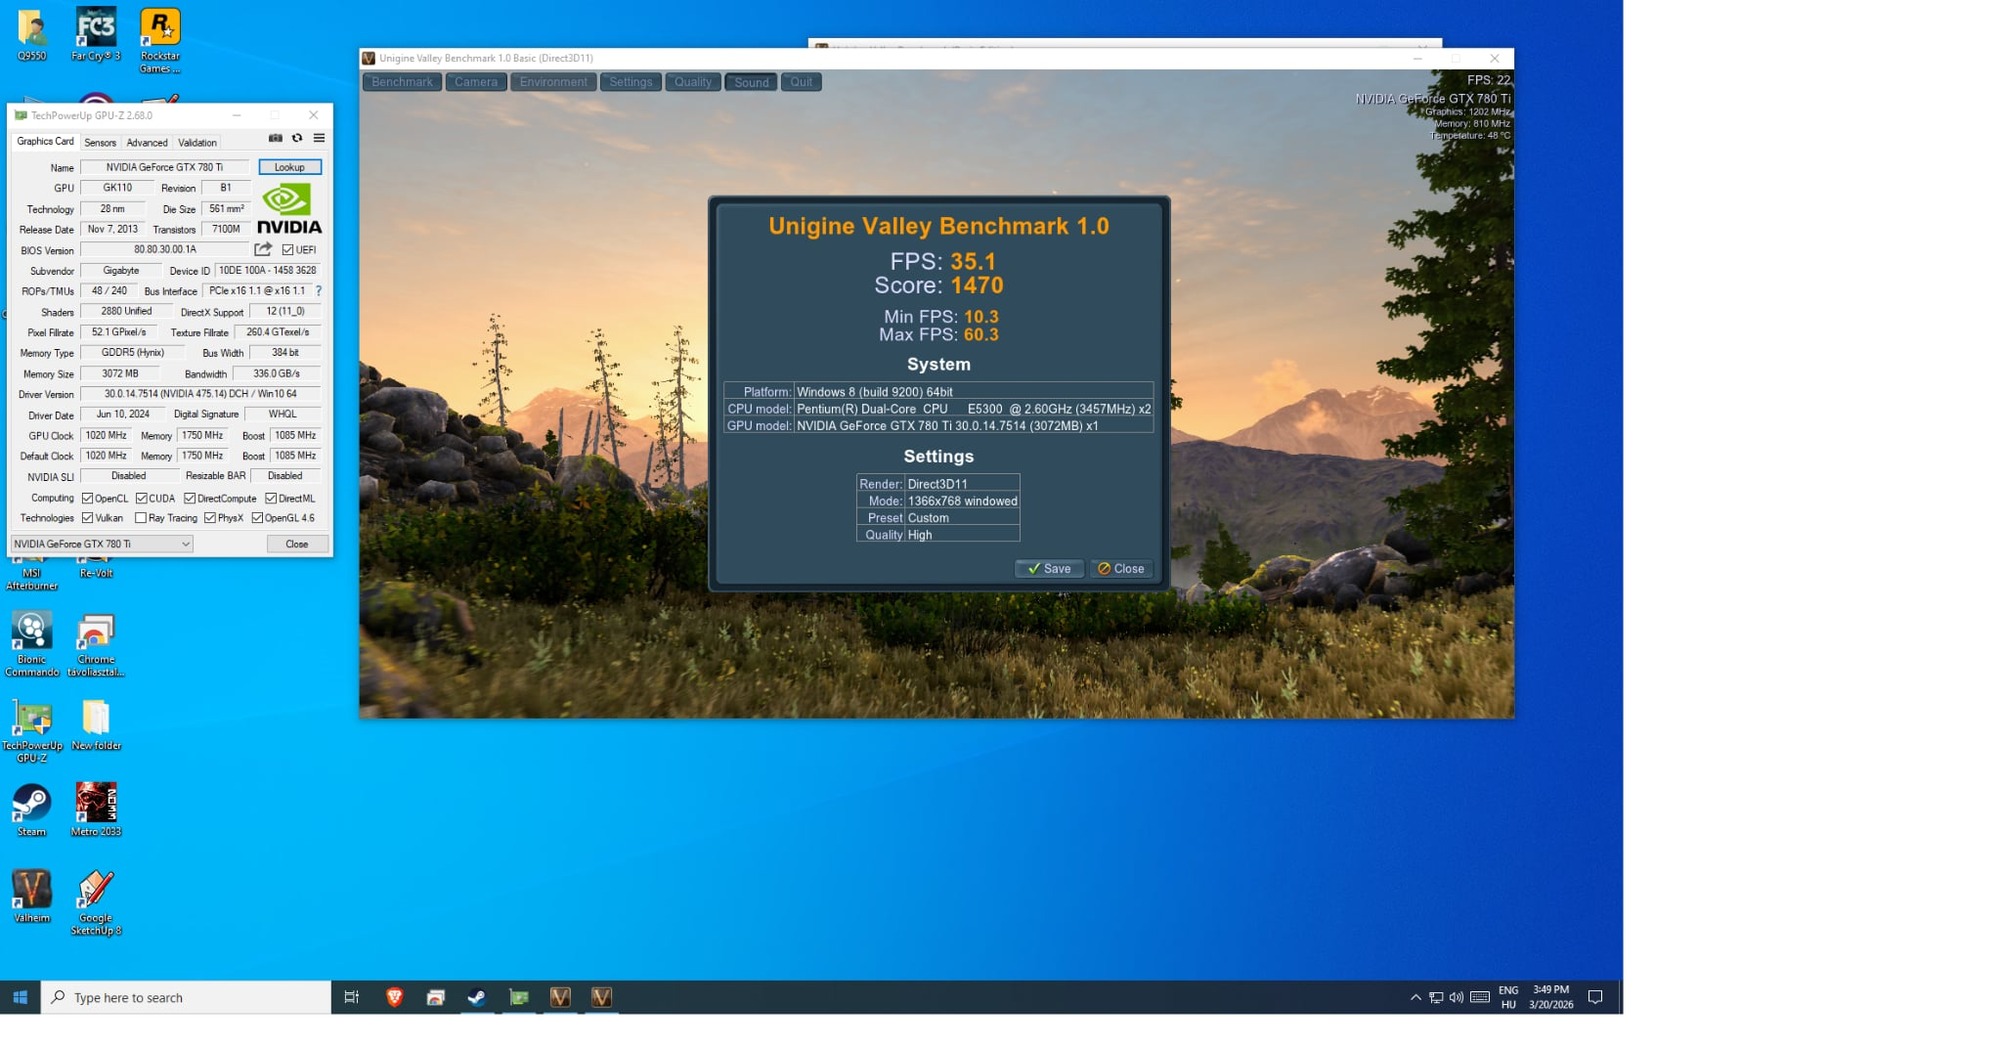Open the taskbar clock and date
This screenshot has height=1048, width=2002.
pos(1550,997)
